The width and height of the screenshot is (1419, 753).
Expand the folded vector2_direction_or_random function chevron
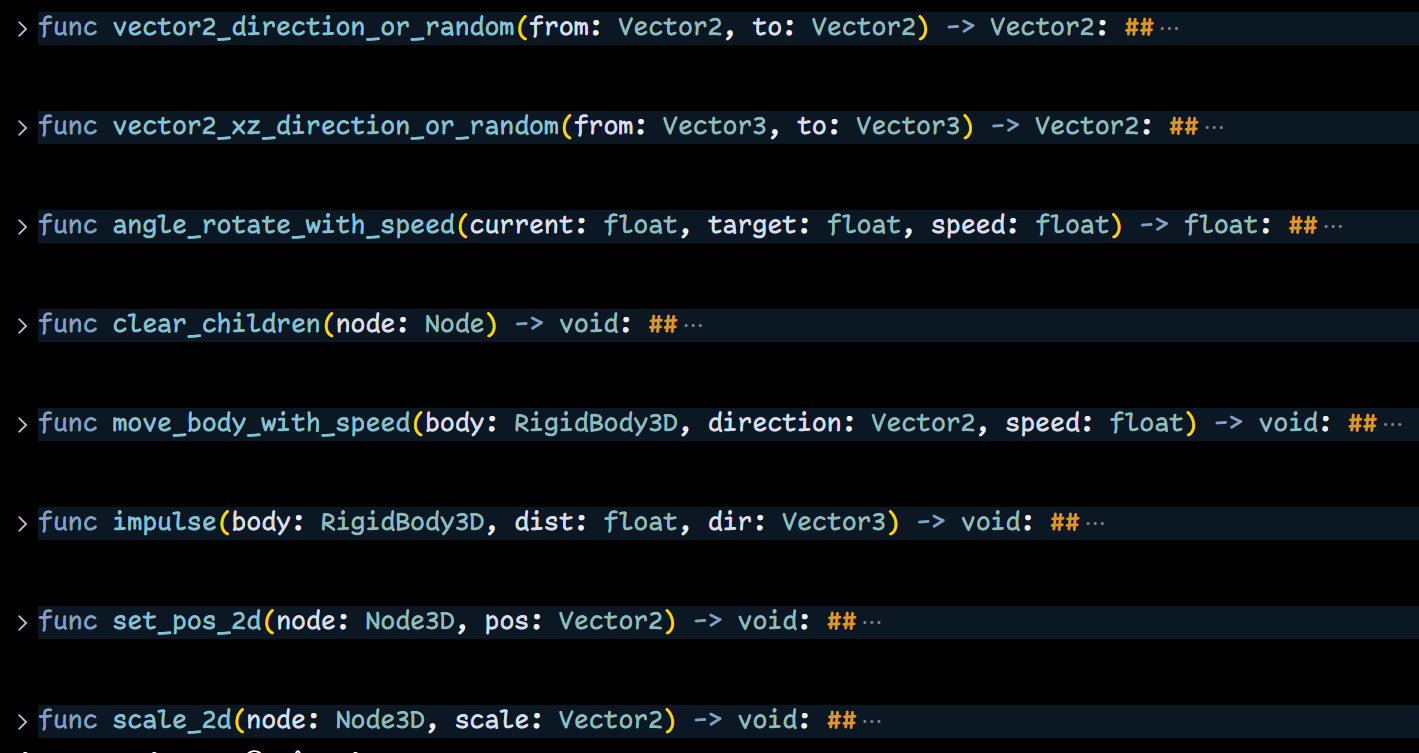tap(22, 28)
